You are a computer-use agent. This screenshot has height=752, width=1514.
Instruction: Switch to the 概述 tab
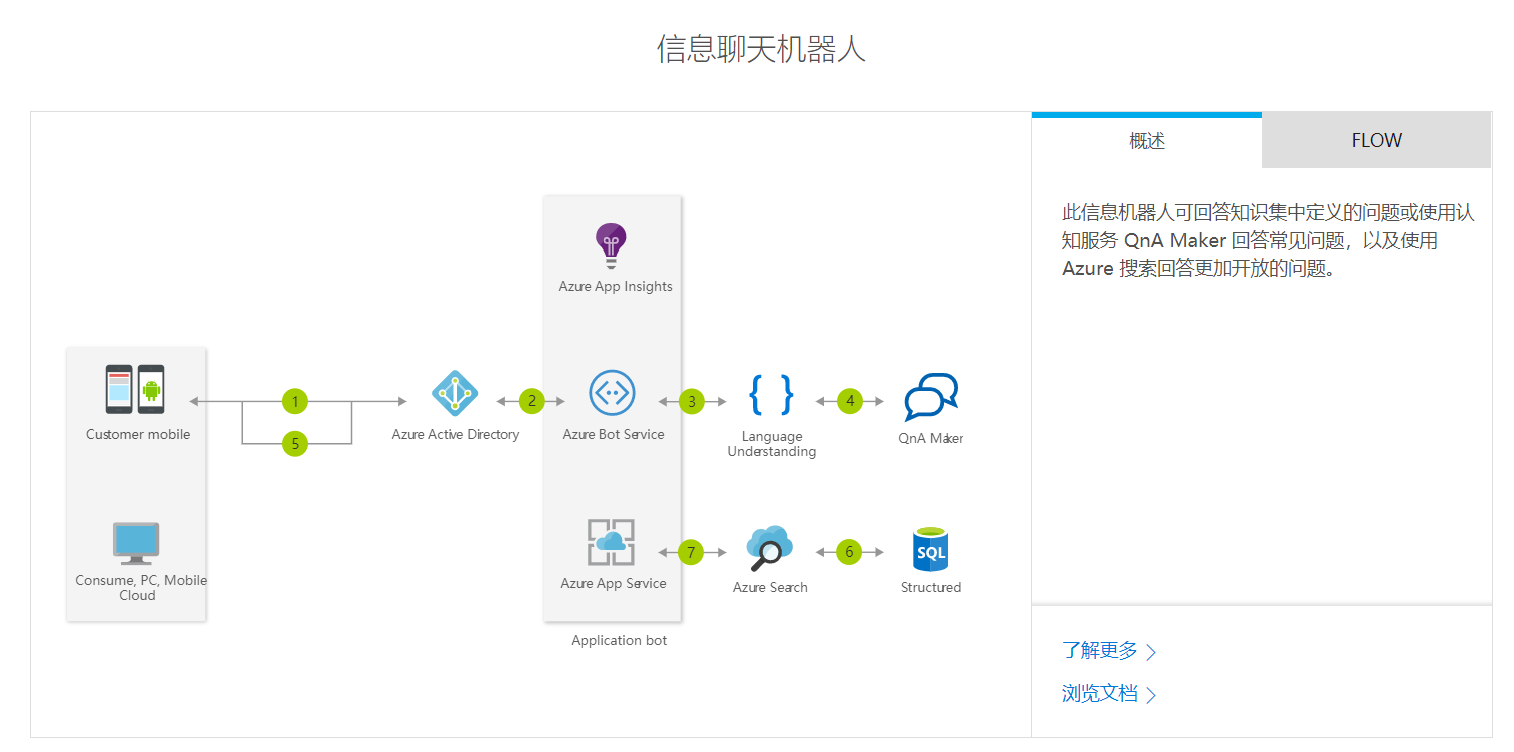1146,140
